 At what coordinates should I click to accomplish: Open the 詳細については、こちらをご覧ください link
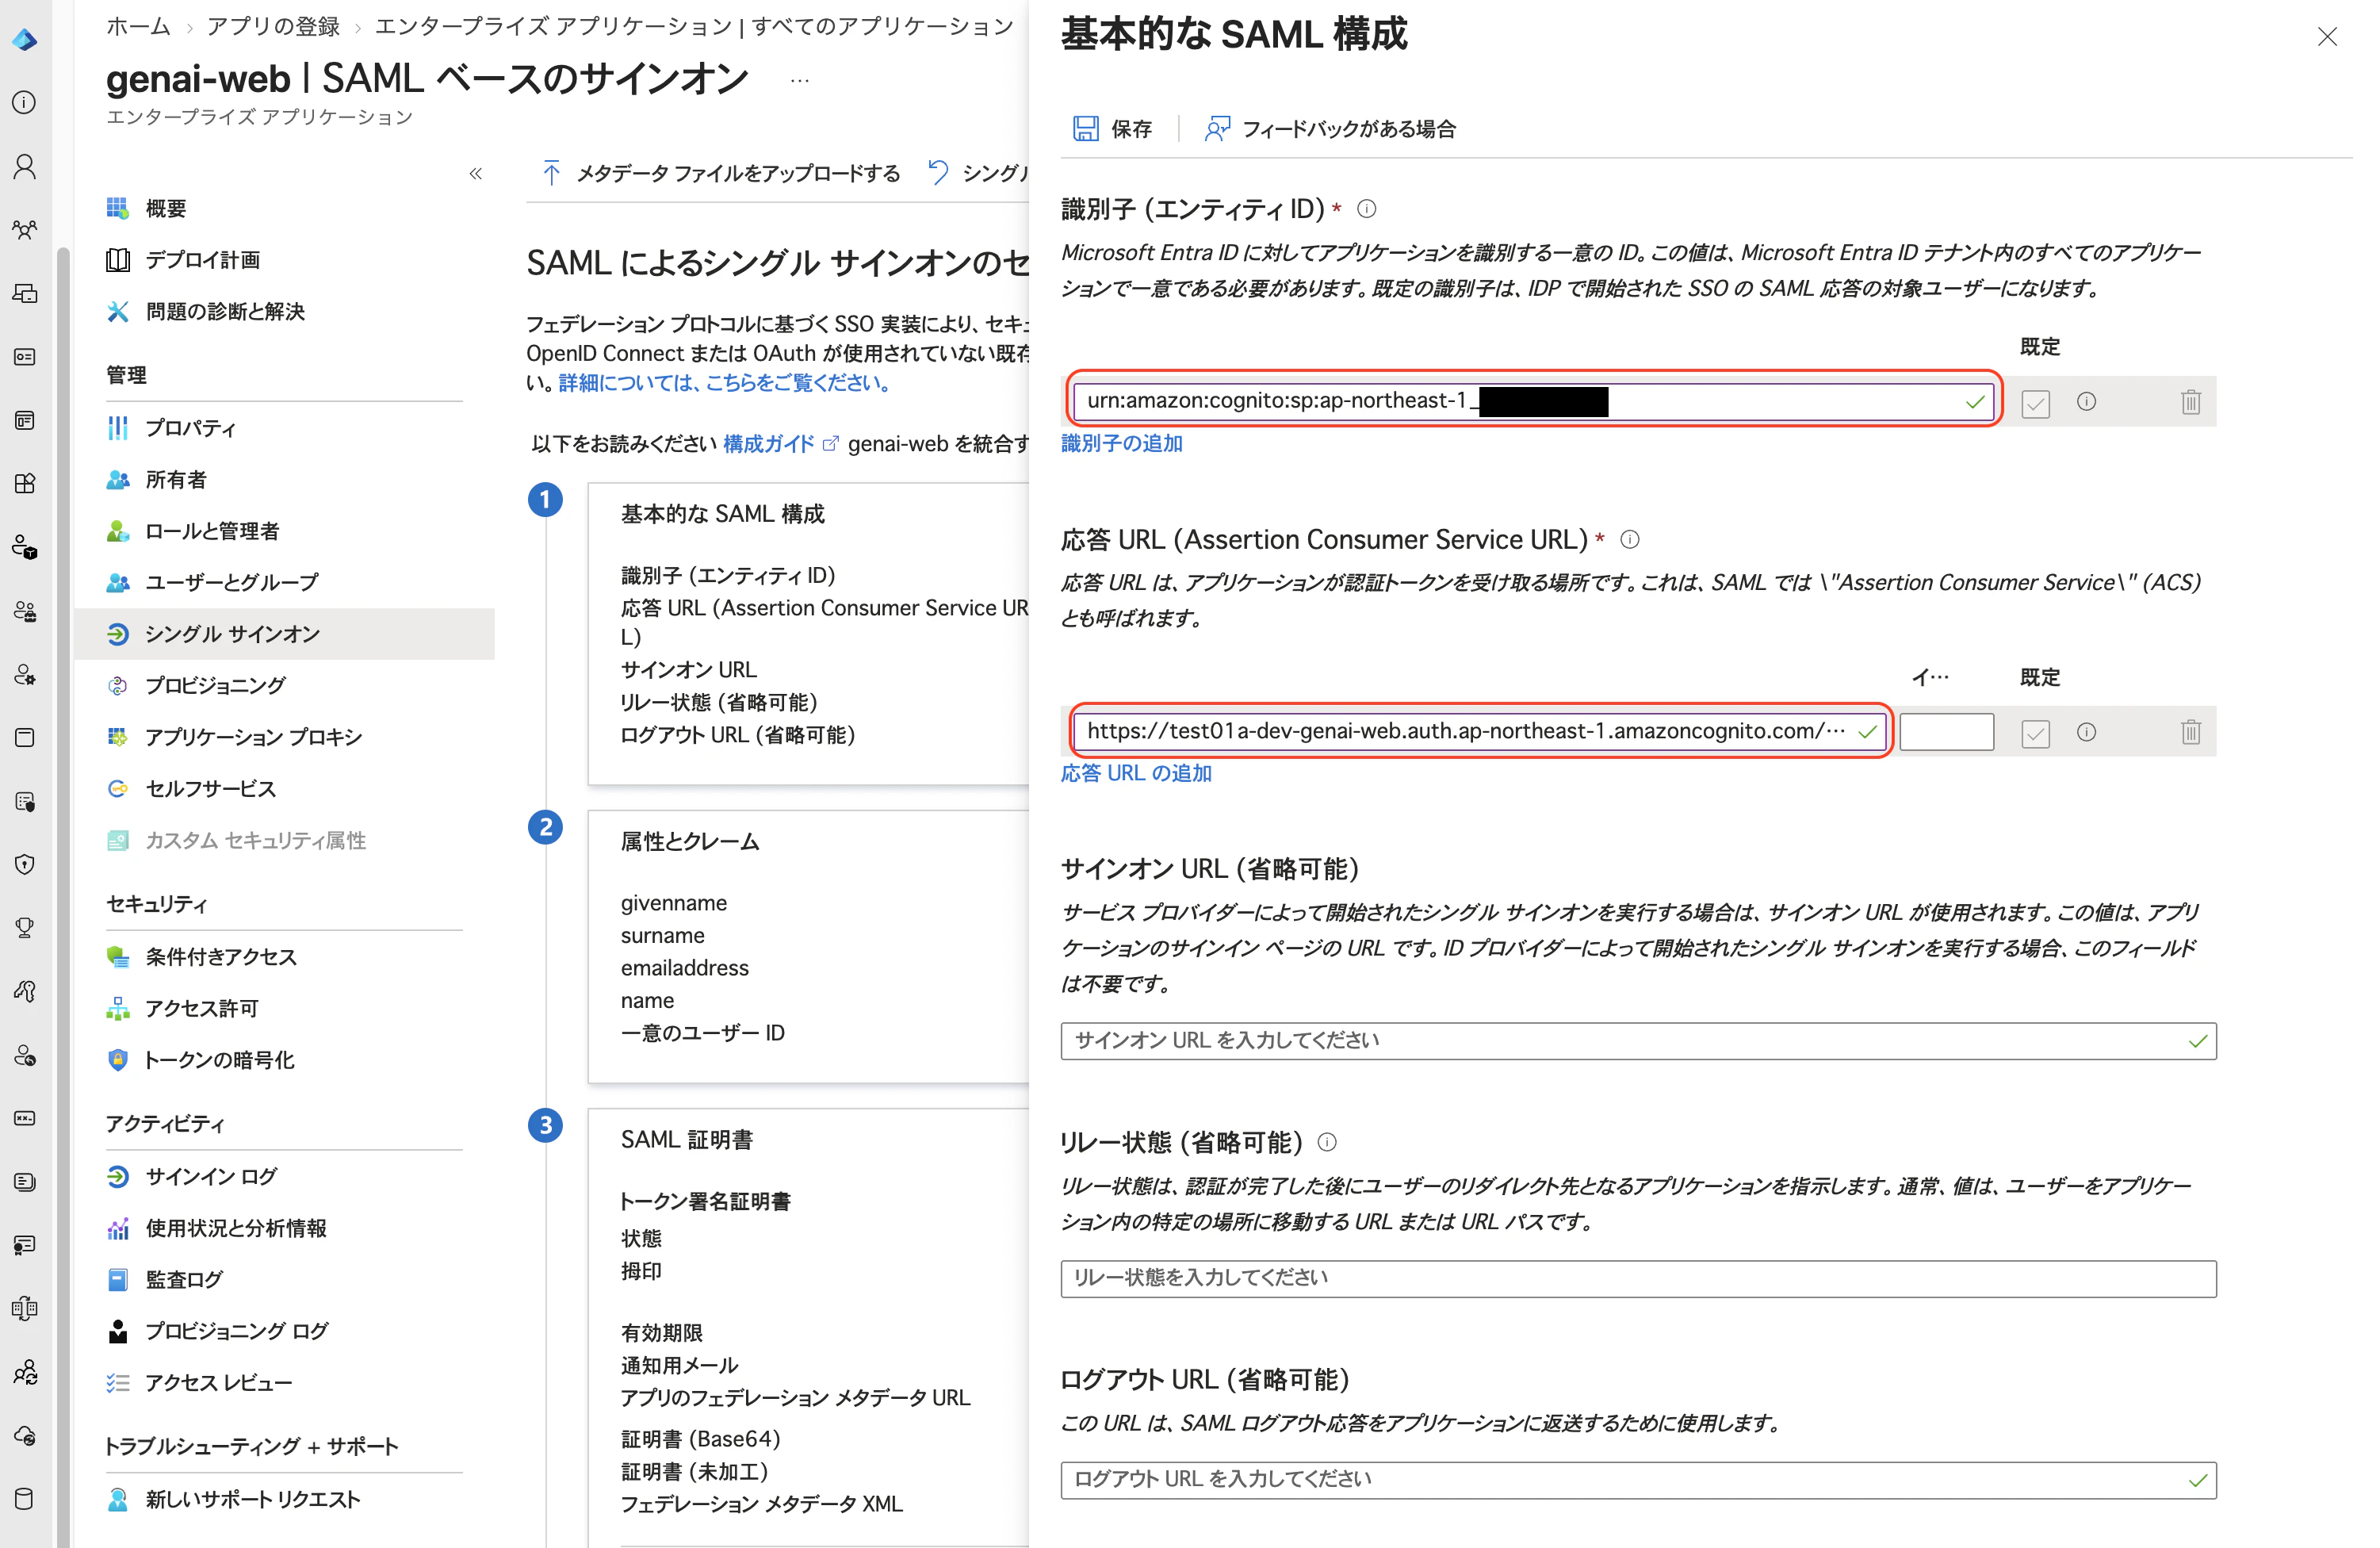pos(724,383)
